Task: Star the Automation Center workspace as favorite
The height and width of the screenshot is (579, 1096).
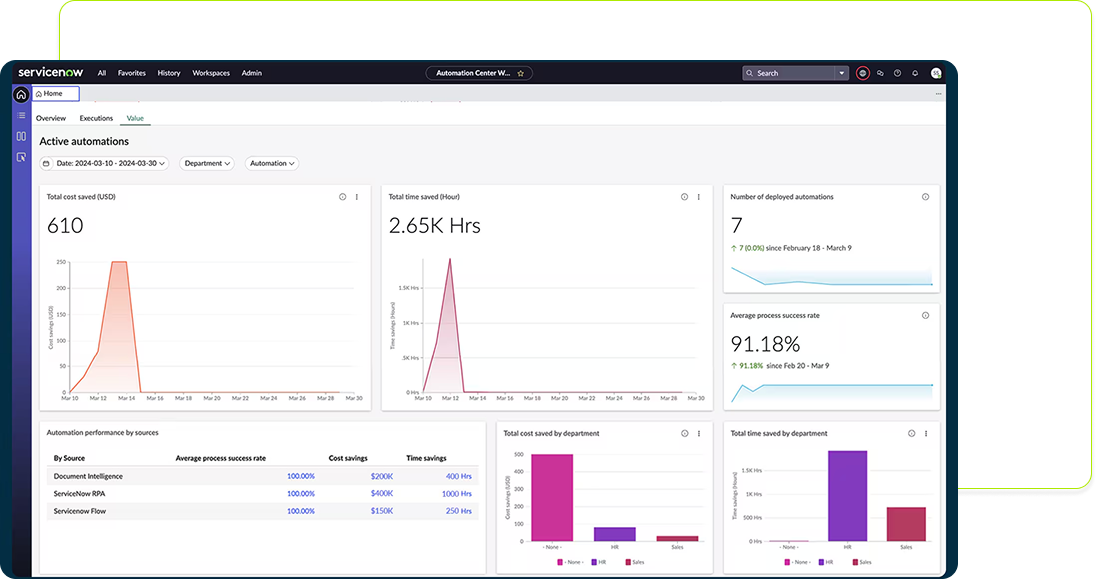Action: pyautogui.click(x=521, y=73)
